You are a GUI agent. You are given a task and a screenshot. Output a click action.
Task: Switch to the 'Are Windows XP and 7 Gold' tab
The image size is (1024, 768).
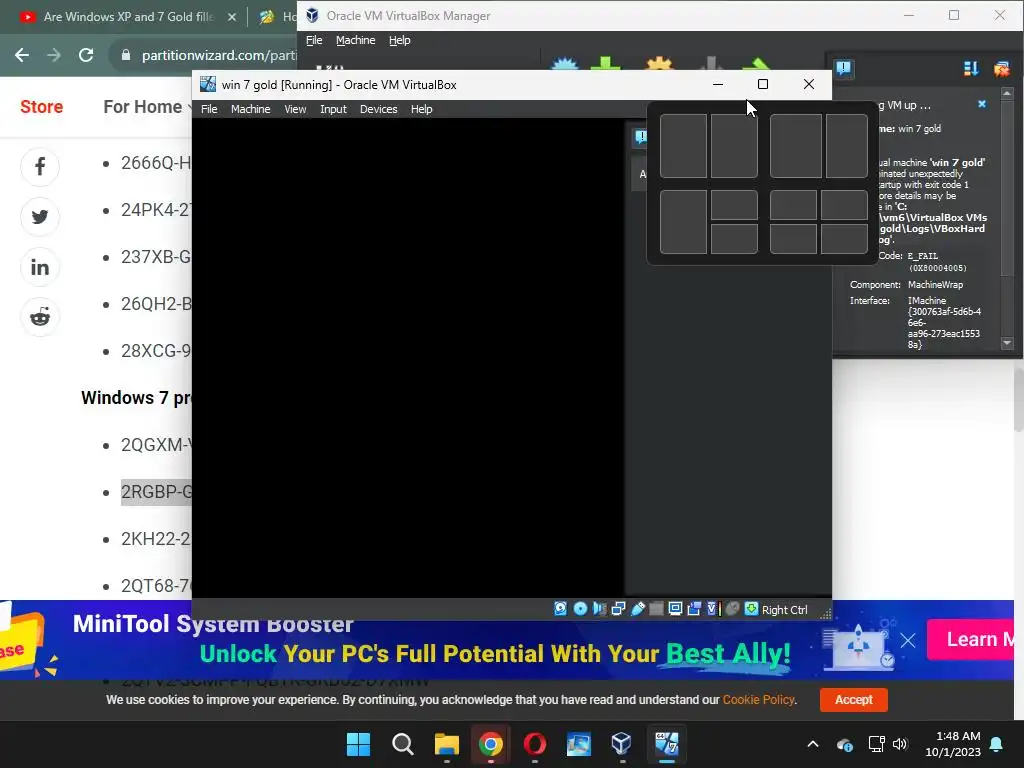[127, 17]
